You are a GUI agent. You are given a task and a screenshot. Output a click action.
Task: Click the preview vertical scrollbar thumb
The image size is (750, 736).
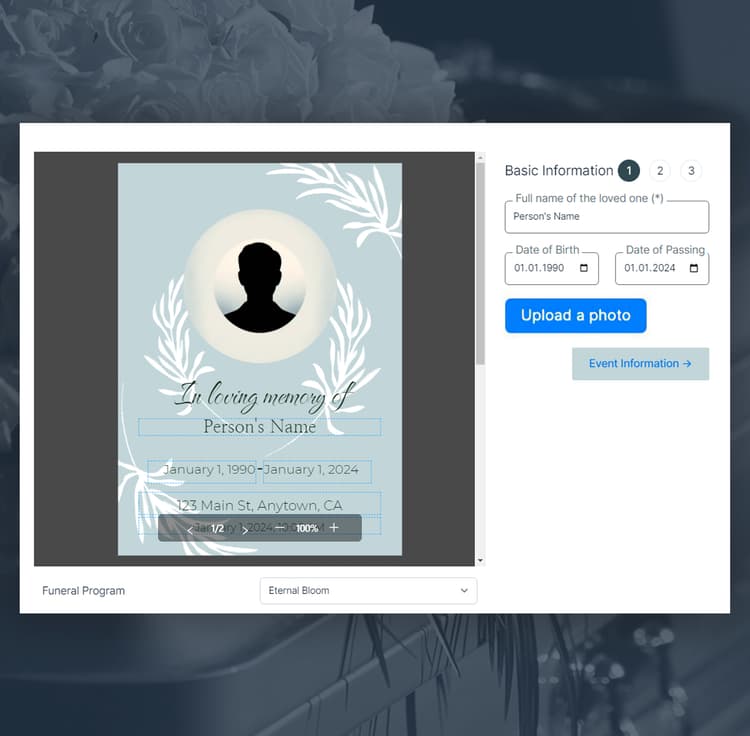(480, 263)
